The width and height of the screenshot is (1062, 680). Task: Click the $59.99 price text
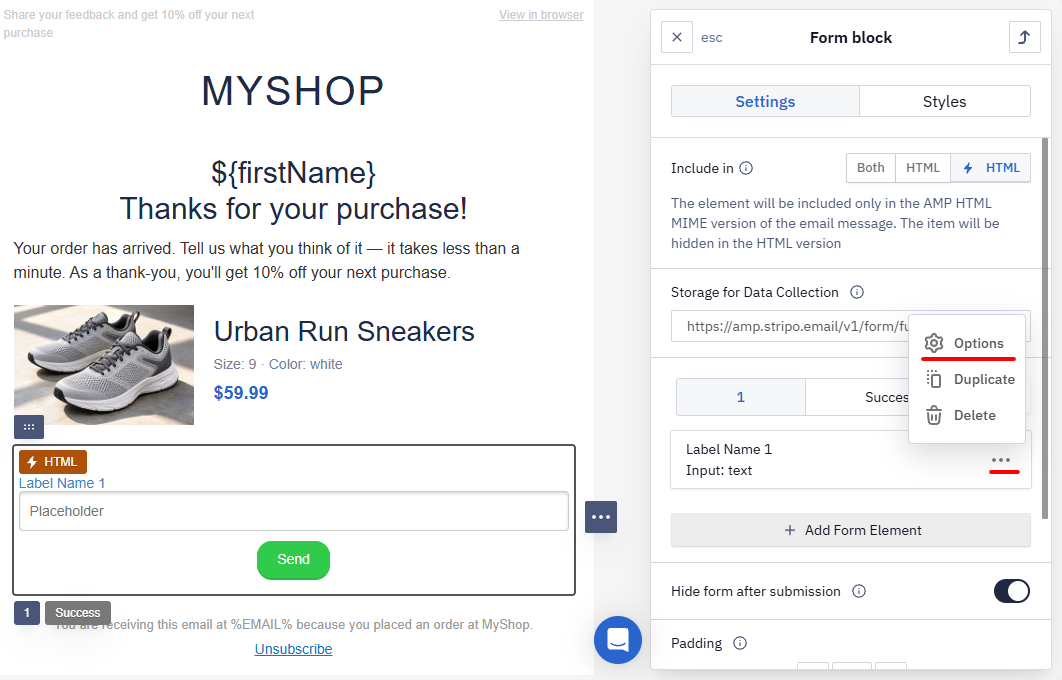(241, 393)
